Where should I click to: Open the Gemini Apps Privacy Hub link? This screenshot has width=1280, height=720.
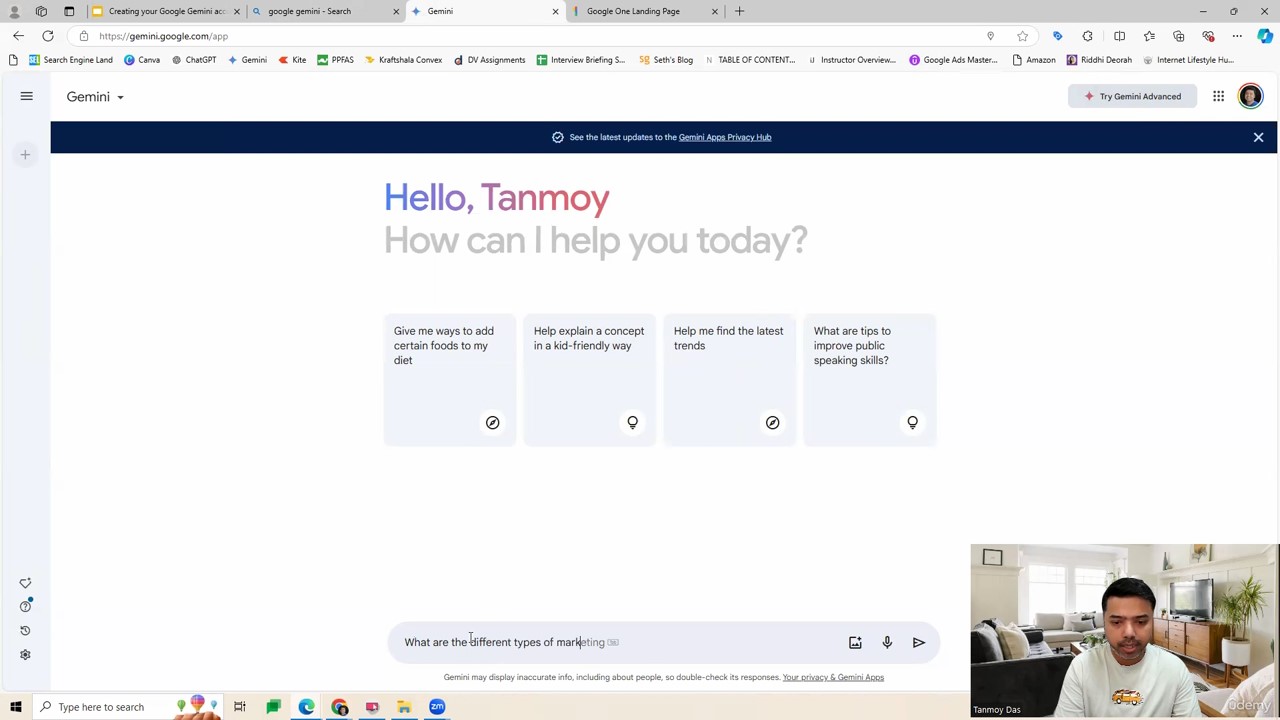(x=725, y=137)
